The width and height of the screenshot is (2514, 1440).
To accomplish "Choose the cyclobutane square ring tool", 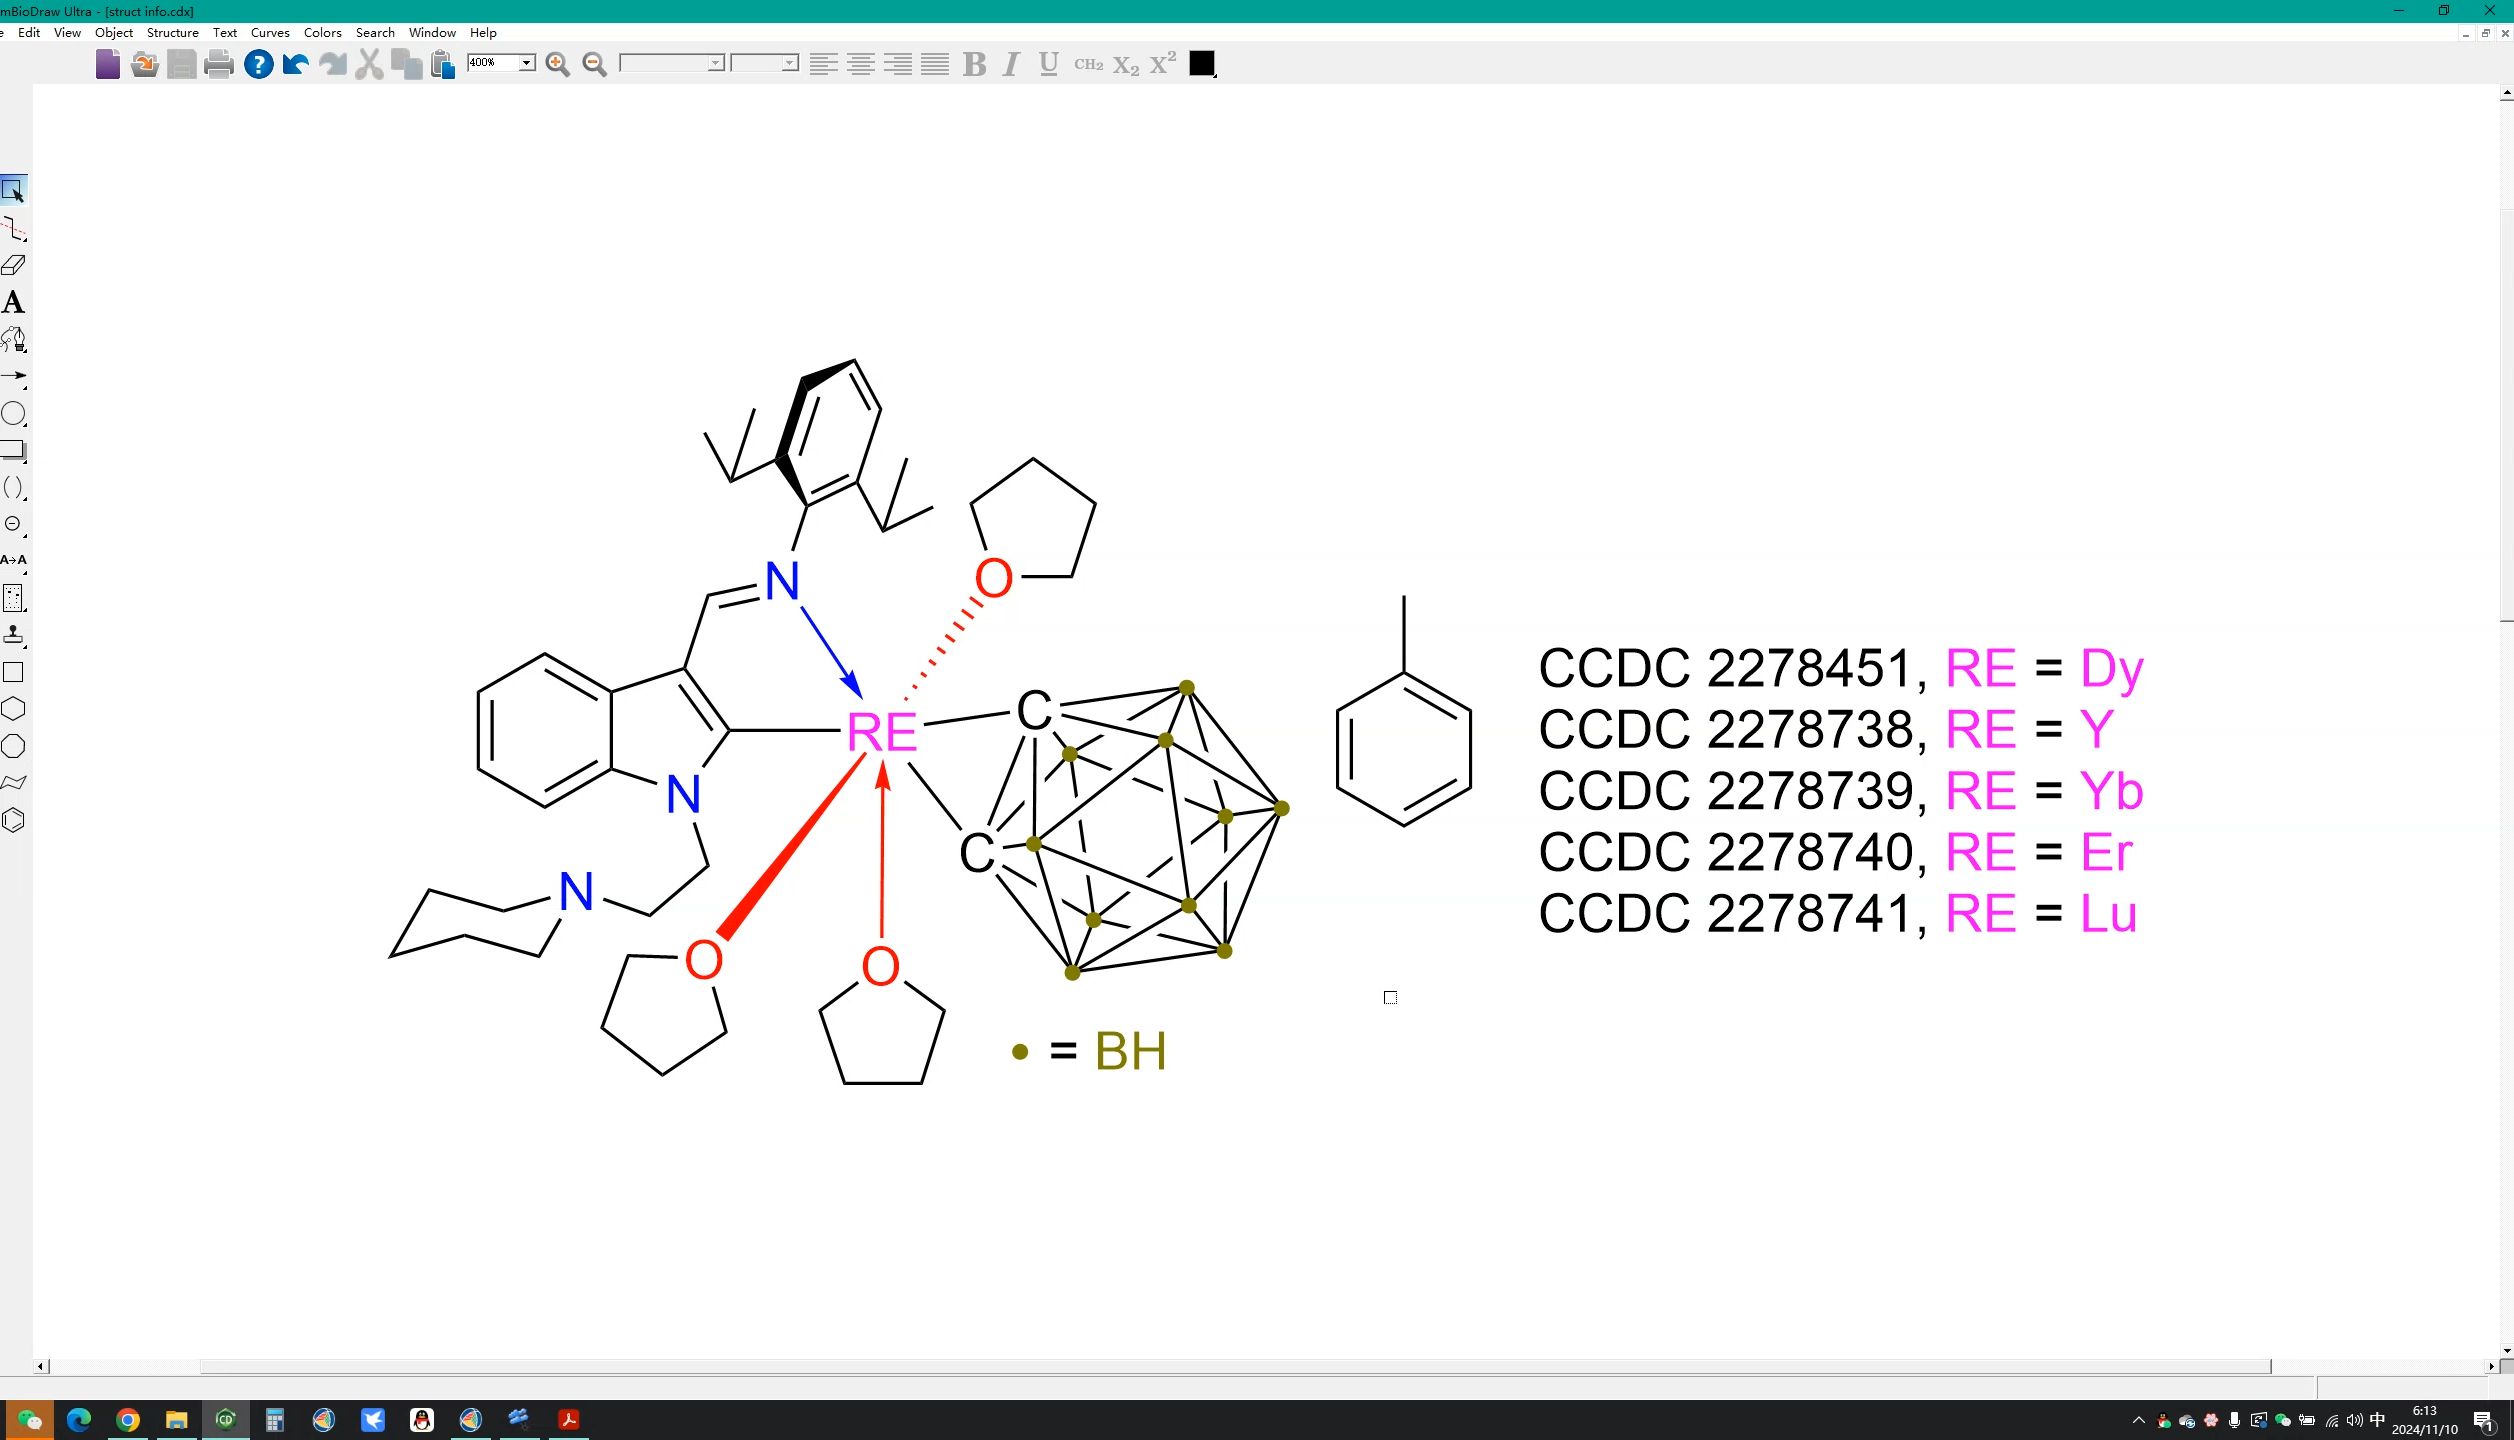I will (13, 672).
